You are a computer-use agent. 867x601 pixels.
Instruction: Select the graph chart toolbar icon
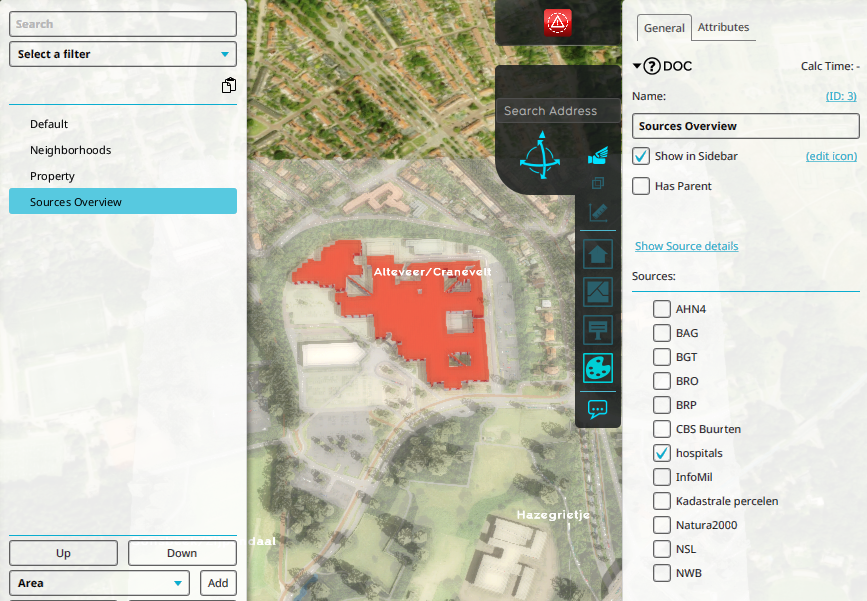coord(598,291)
